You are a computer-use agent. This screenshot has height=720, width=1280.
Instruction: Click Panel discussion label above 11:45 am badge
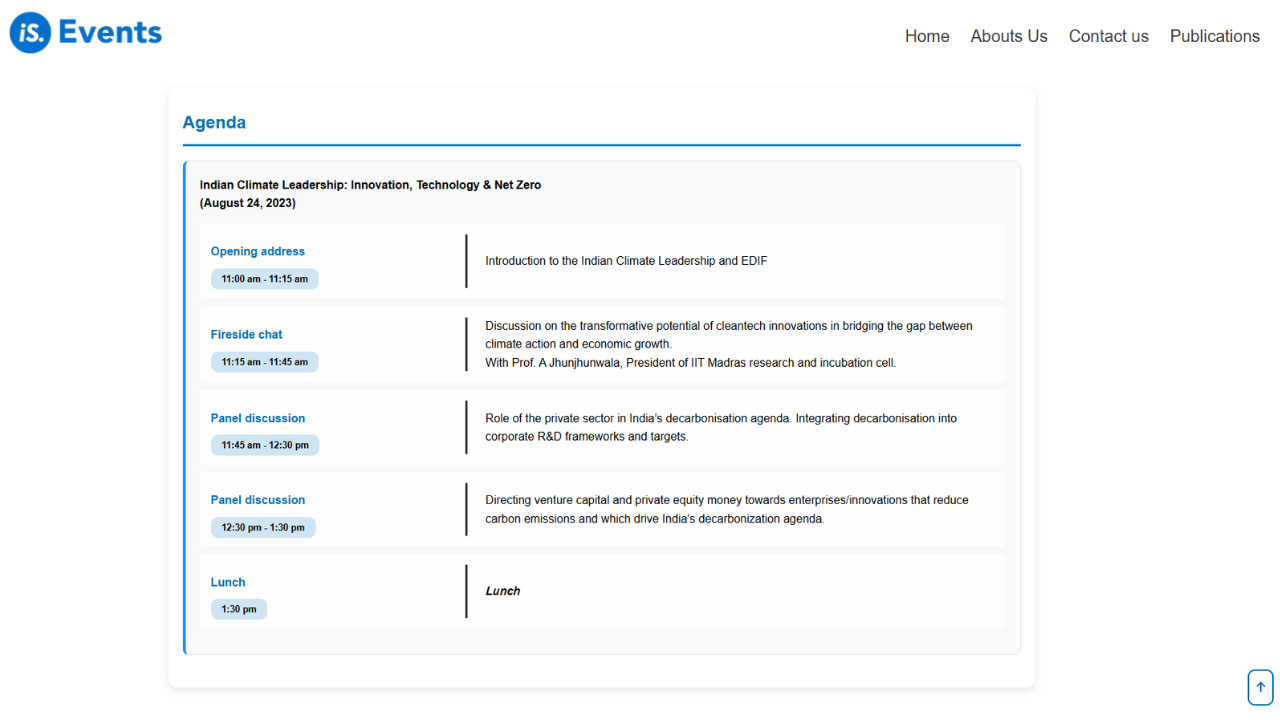coord(258,418)
